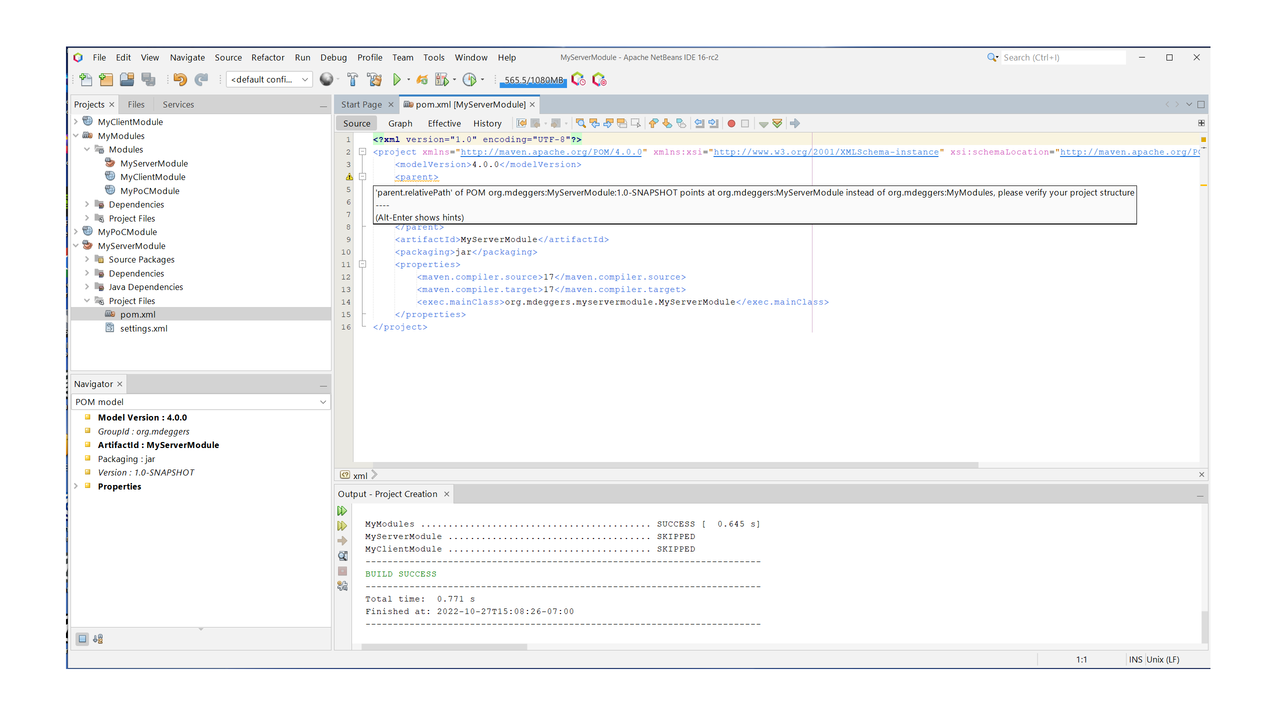
Task: Click the Clean and Build icon
Action: (x=374, y=79)
